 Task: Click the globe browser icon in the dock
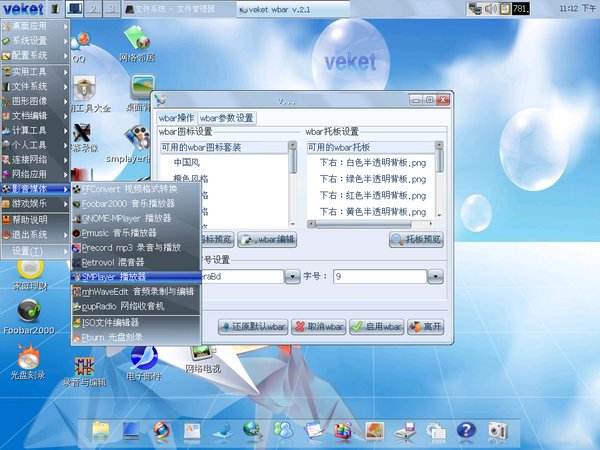pos(253,430)
